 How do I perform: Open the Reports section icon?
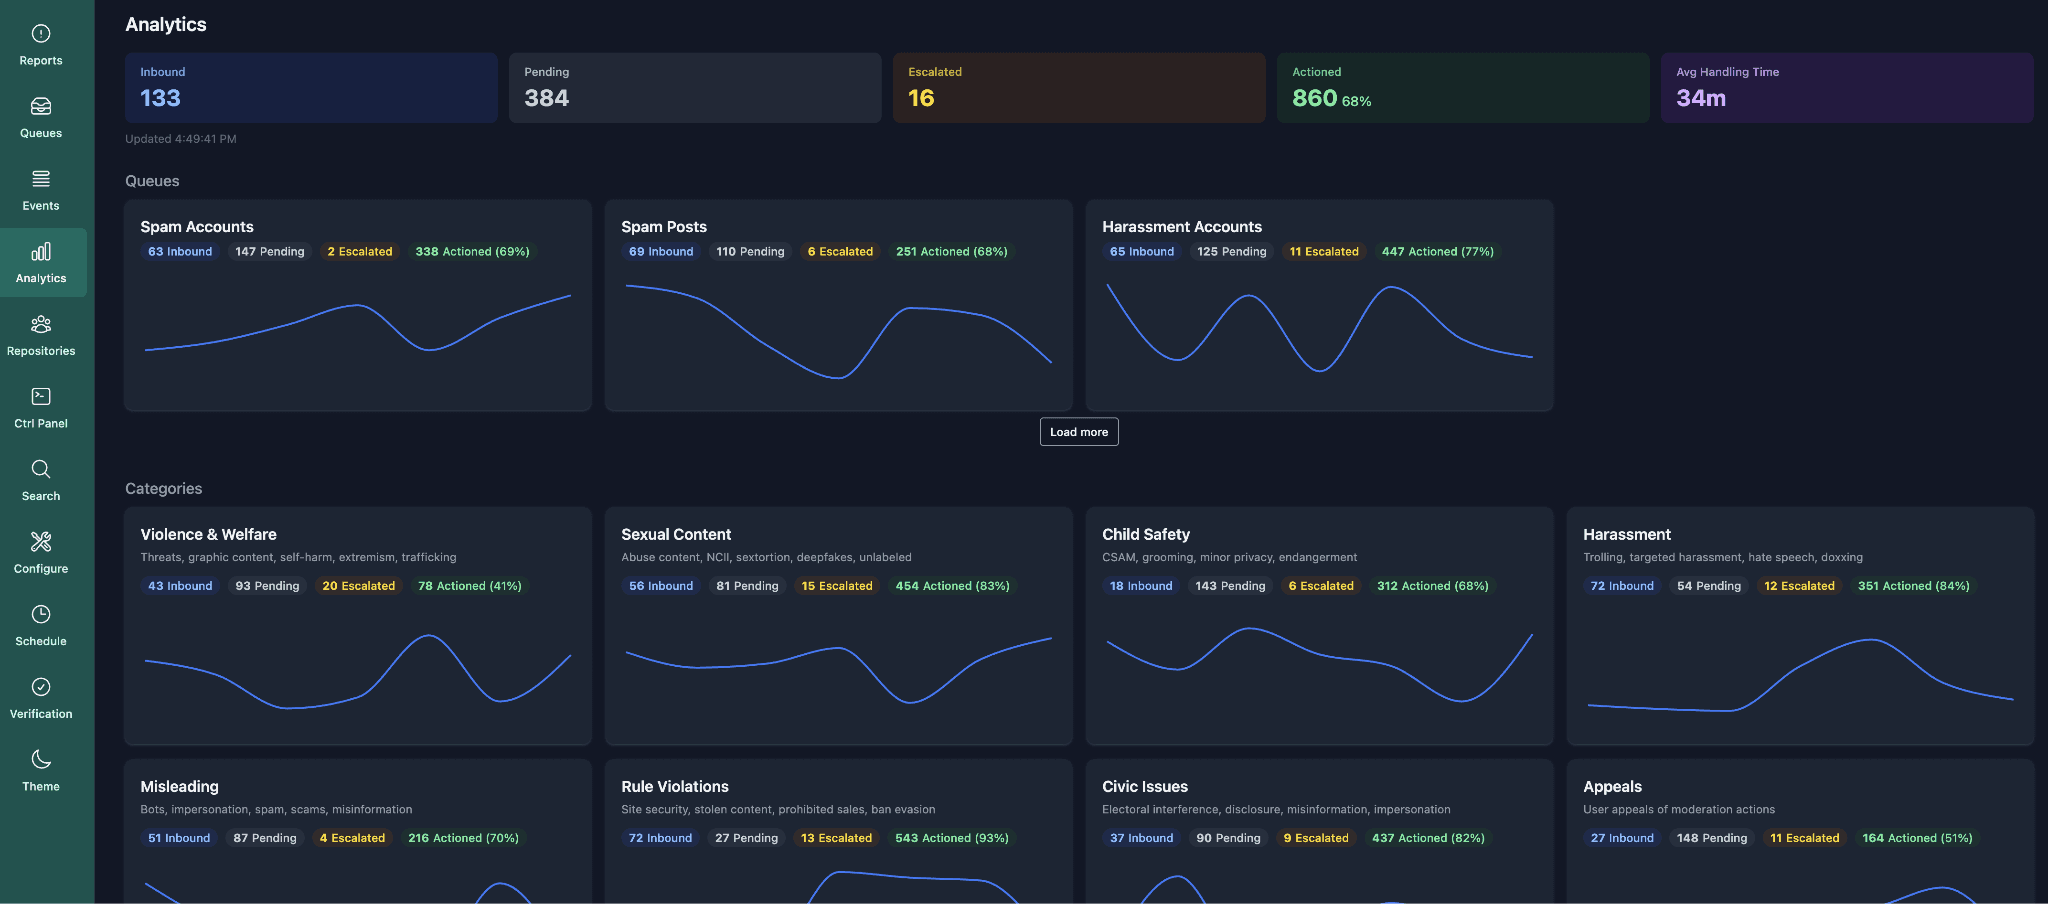point(41,34)
